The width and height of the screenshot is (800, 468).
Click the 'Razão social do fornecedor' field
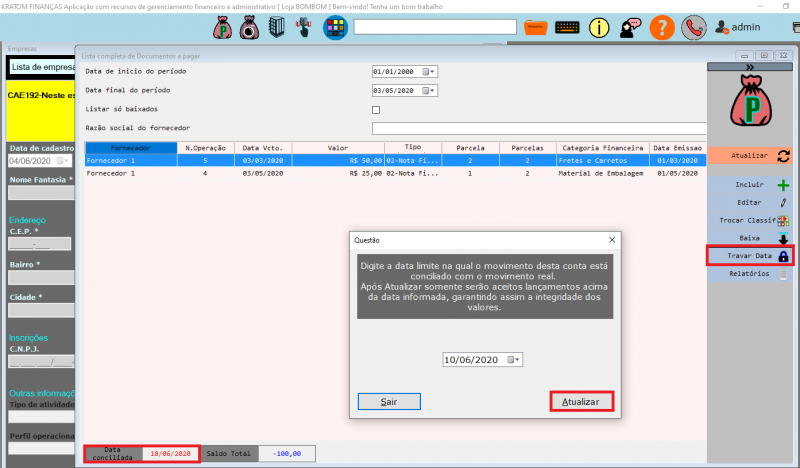click(x=538, y=128)
